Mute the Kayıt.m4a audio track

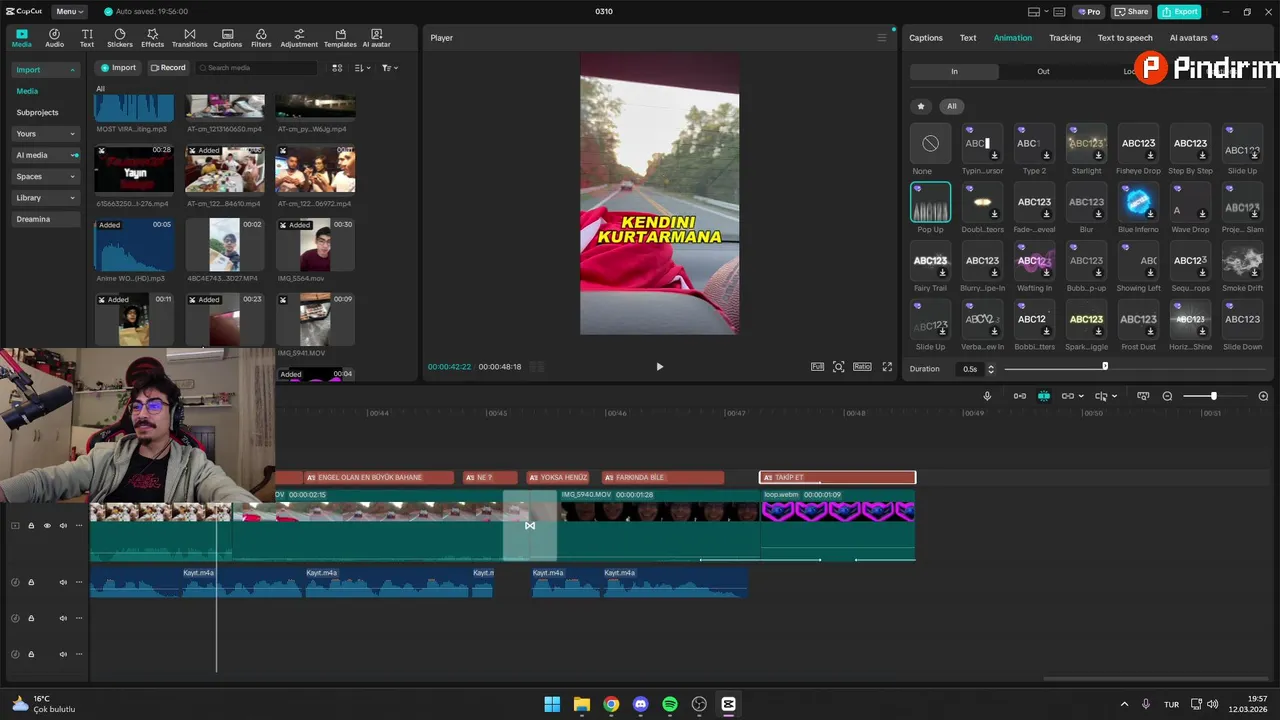click(63, 582)
